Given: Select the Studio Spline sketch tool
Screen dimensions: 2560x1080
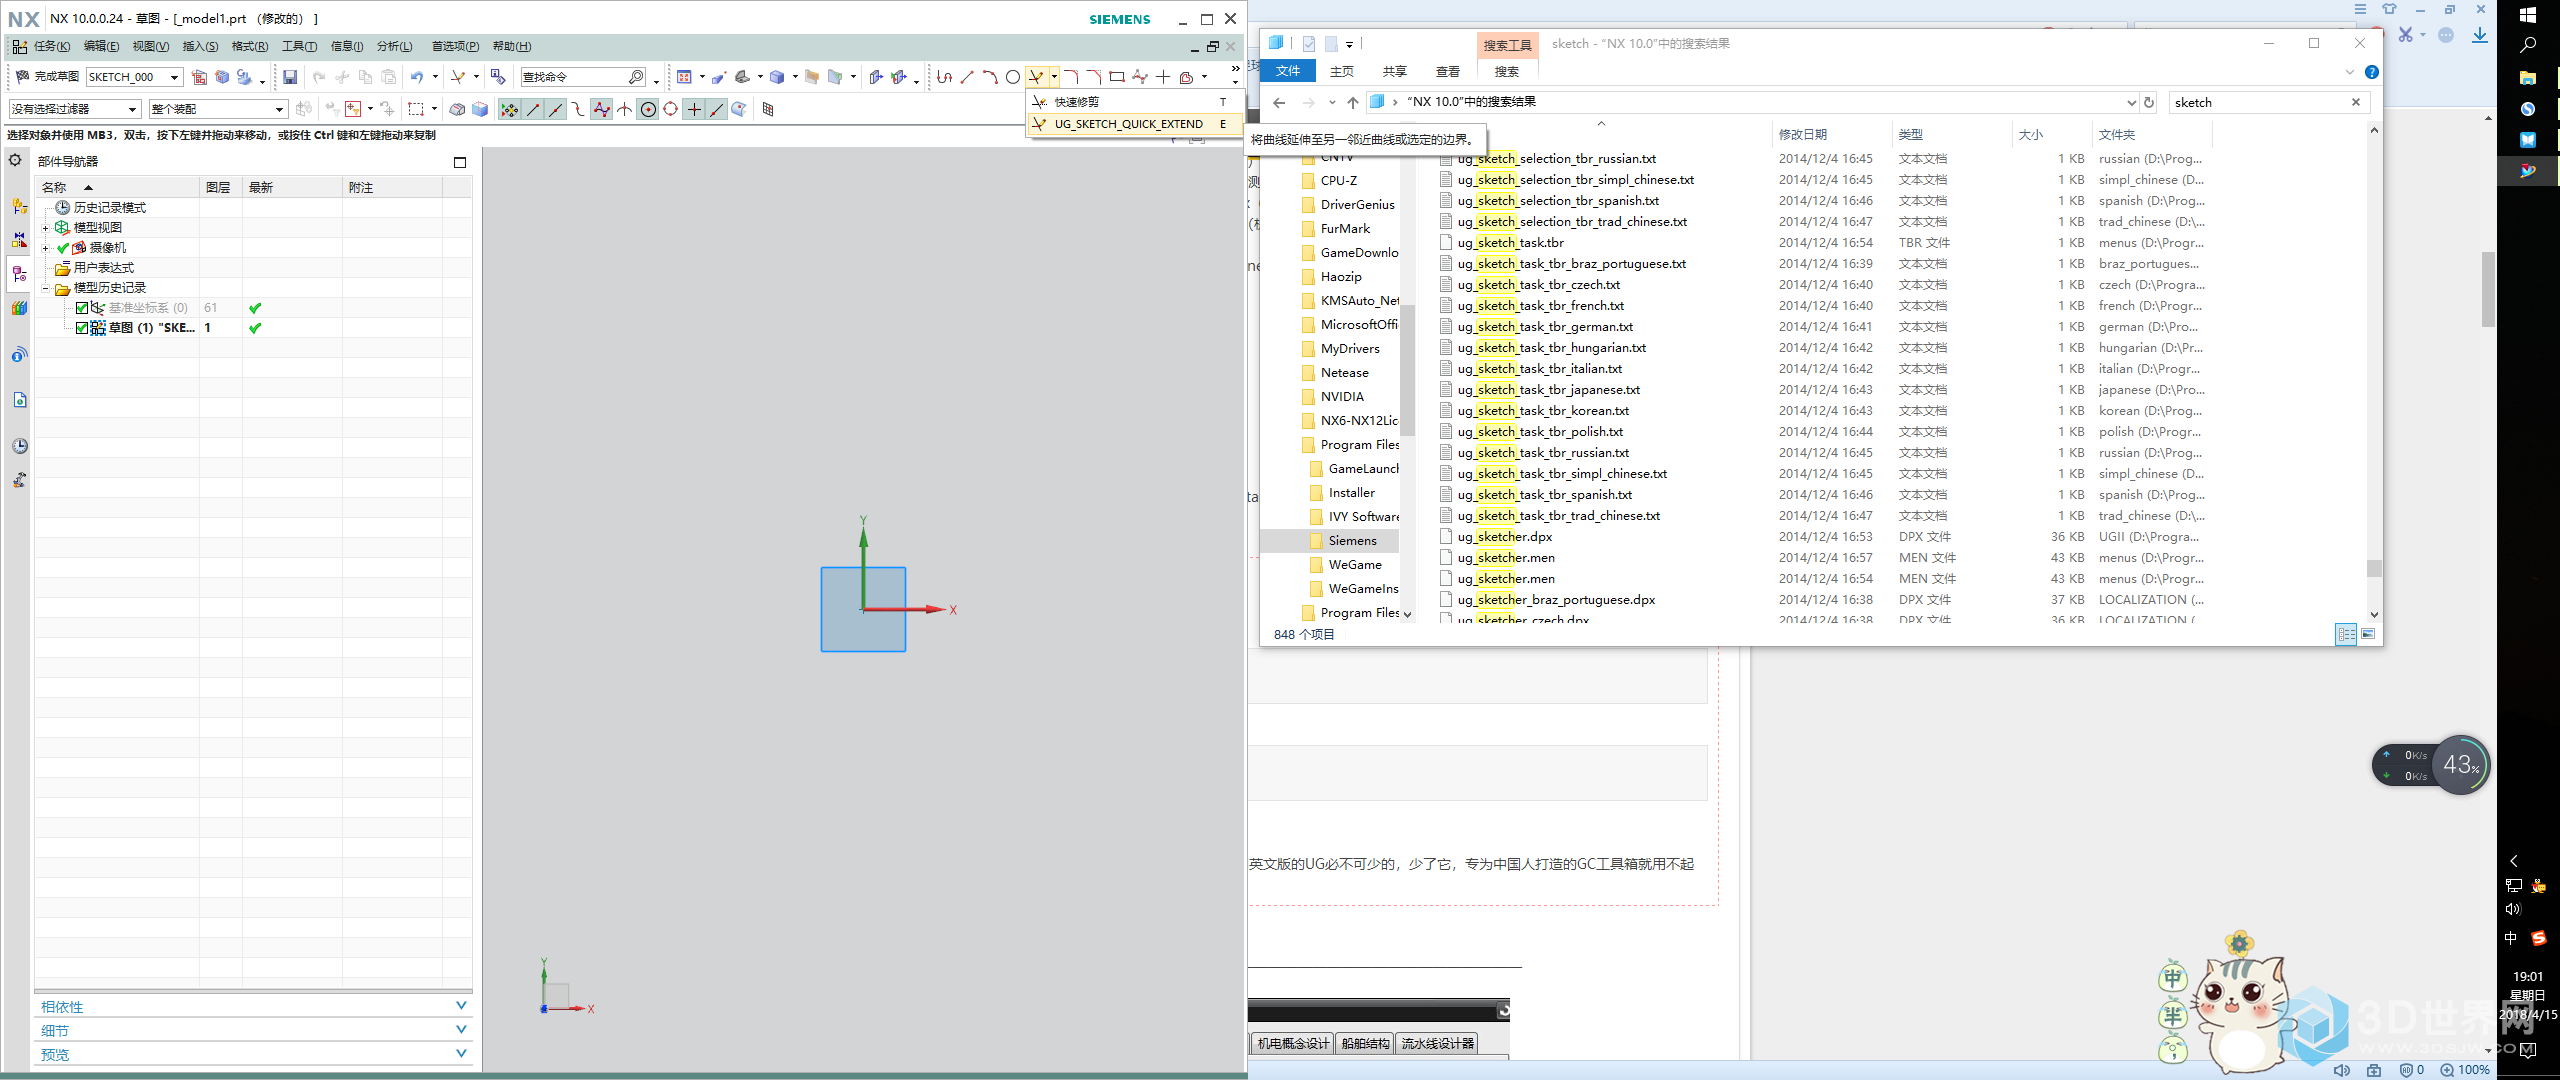Looking at the screenshot, I should (1140, 77).
